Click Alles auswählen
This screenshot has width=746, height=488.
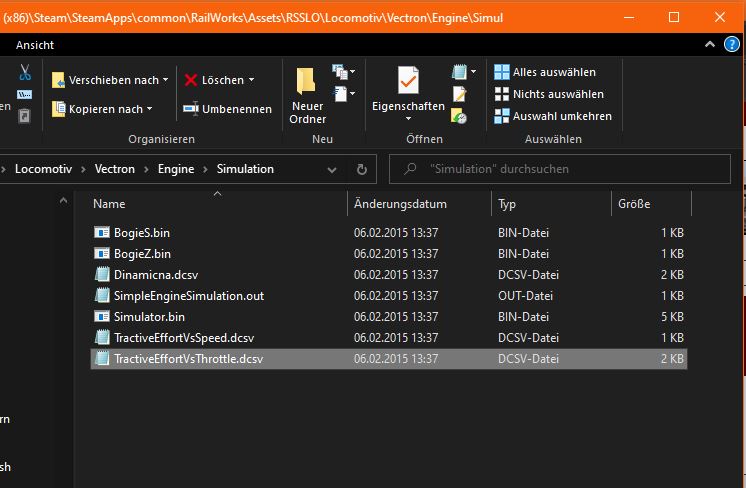[x=545, y=72]
